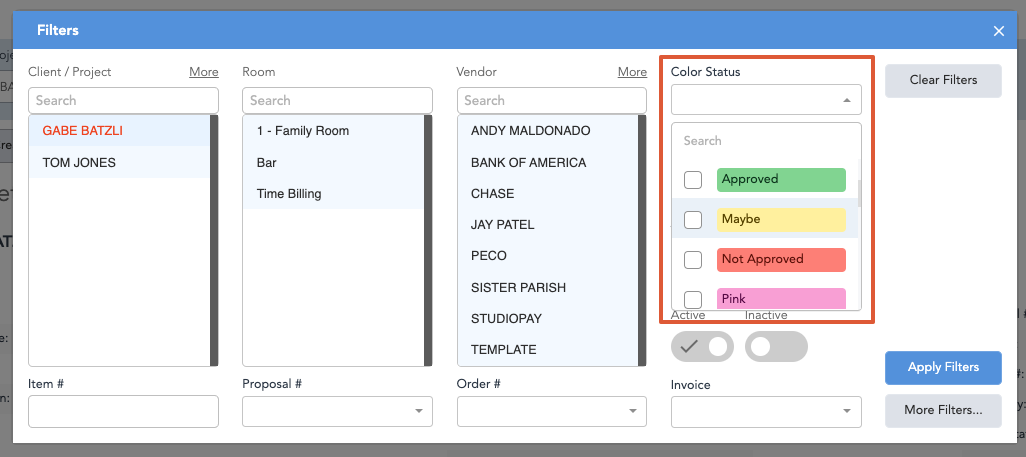Click the Client / Project list scrollbar
This screenshot has height=457, width=1026.
[214, 240]
